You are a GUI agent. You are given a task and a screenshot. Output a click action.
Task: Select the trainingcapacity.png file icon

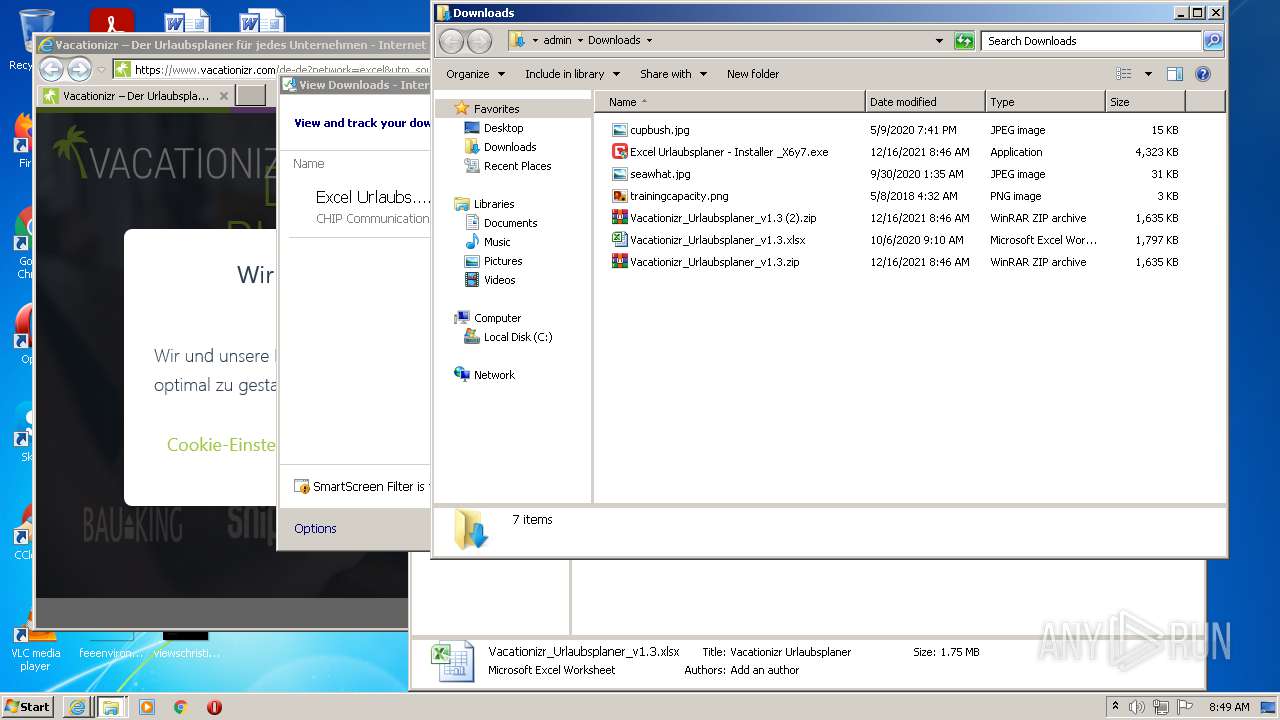coord(619,196)
